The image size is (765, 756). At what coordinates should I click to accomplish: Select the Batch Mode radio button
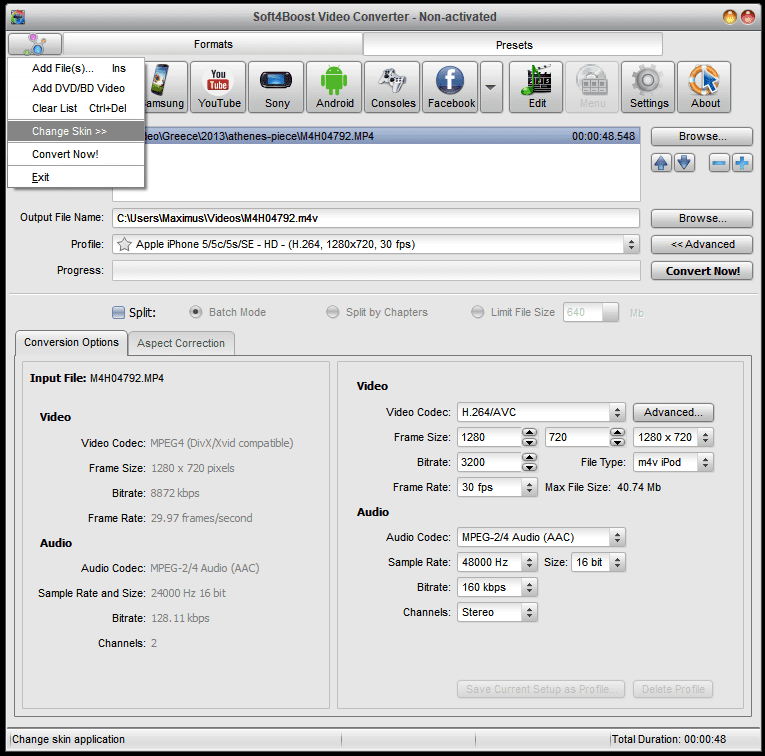[196, 312]
